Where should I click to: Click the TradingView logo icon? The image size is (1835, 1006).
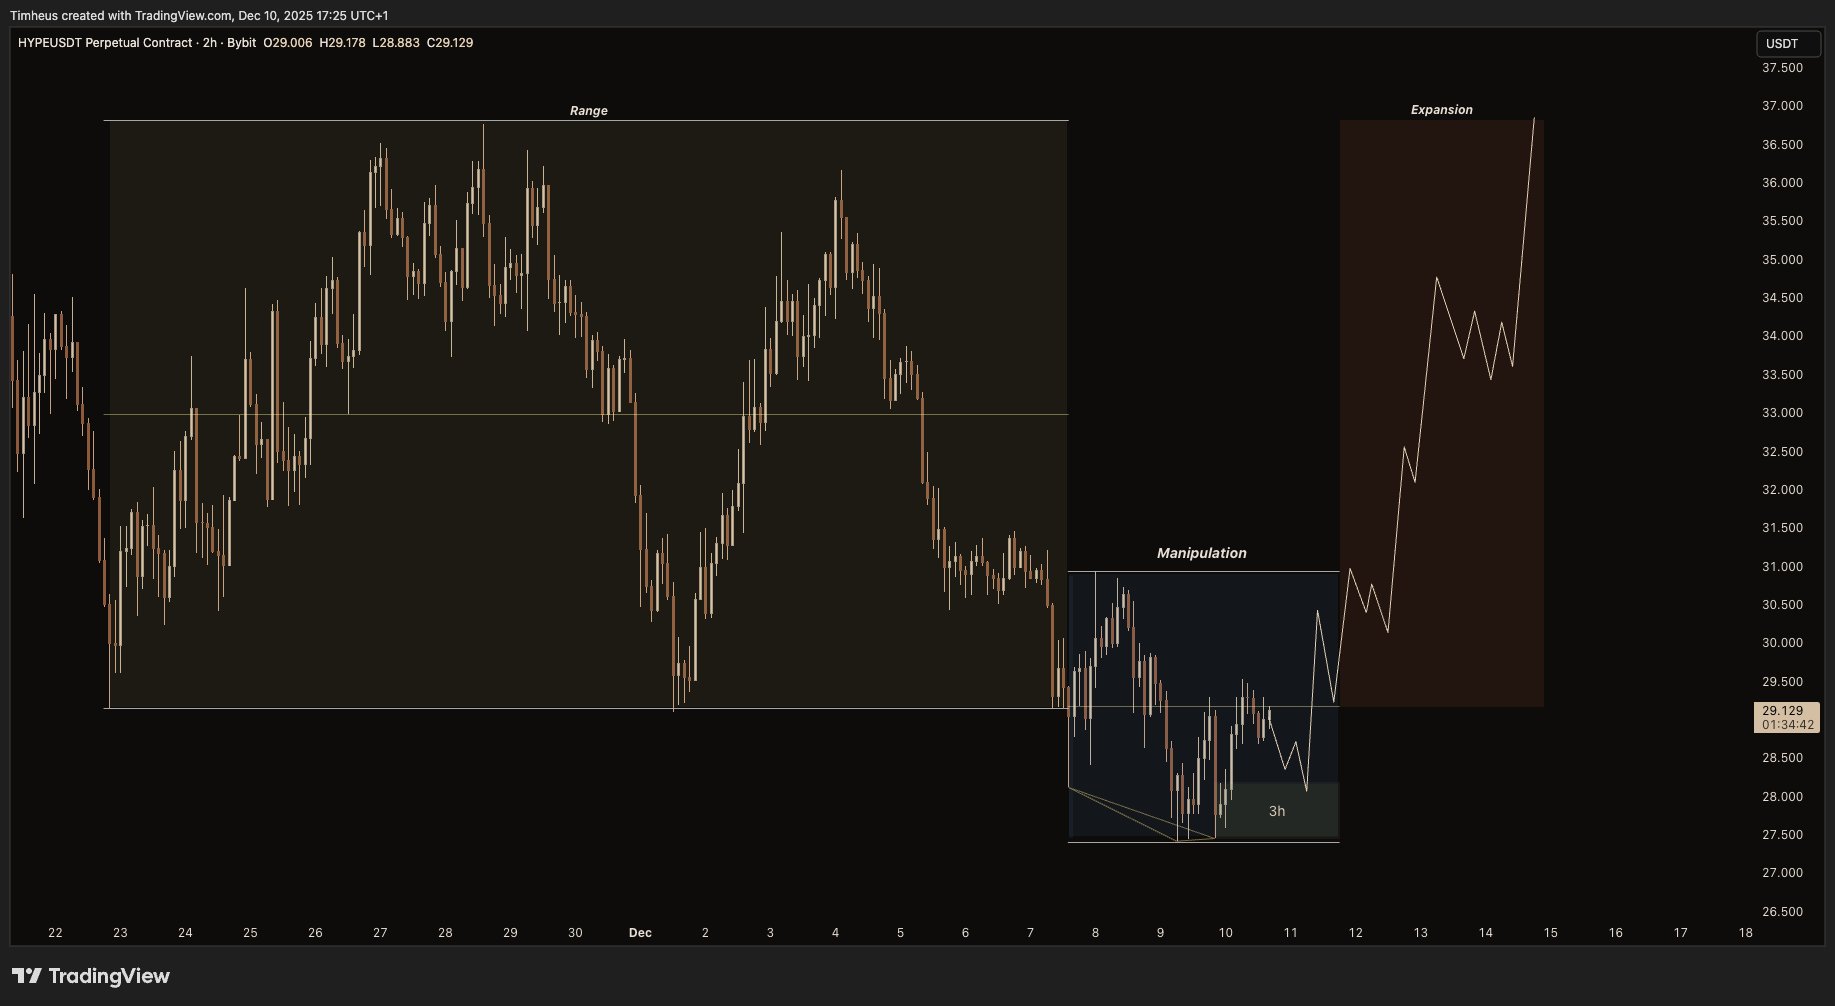tap(27, 976)
